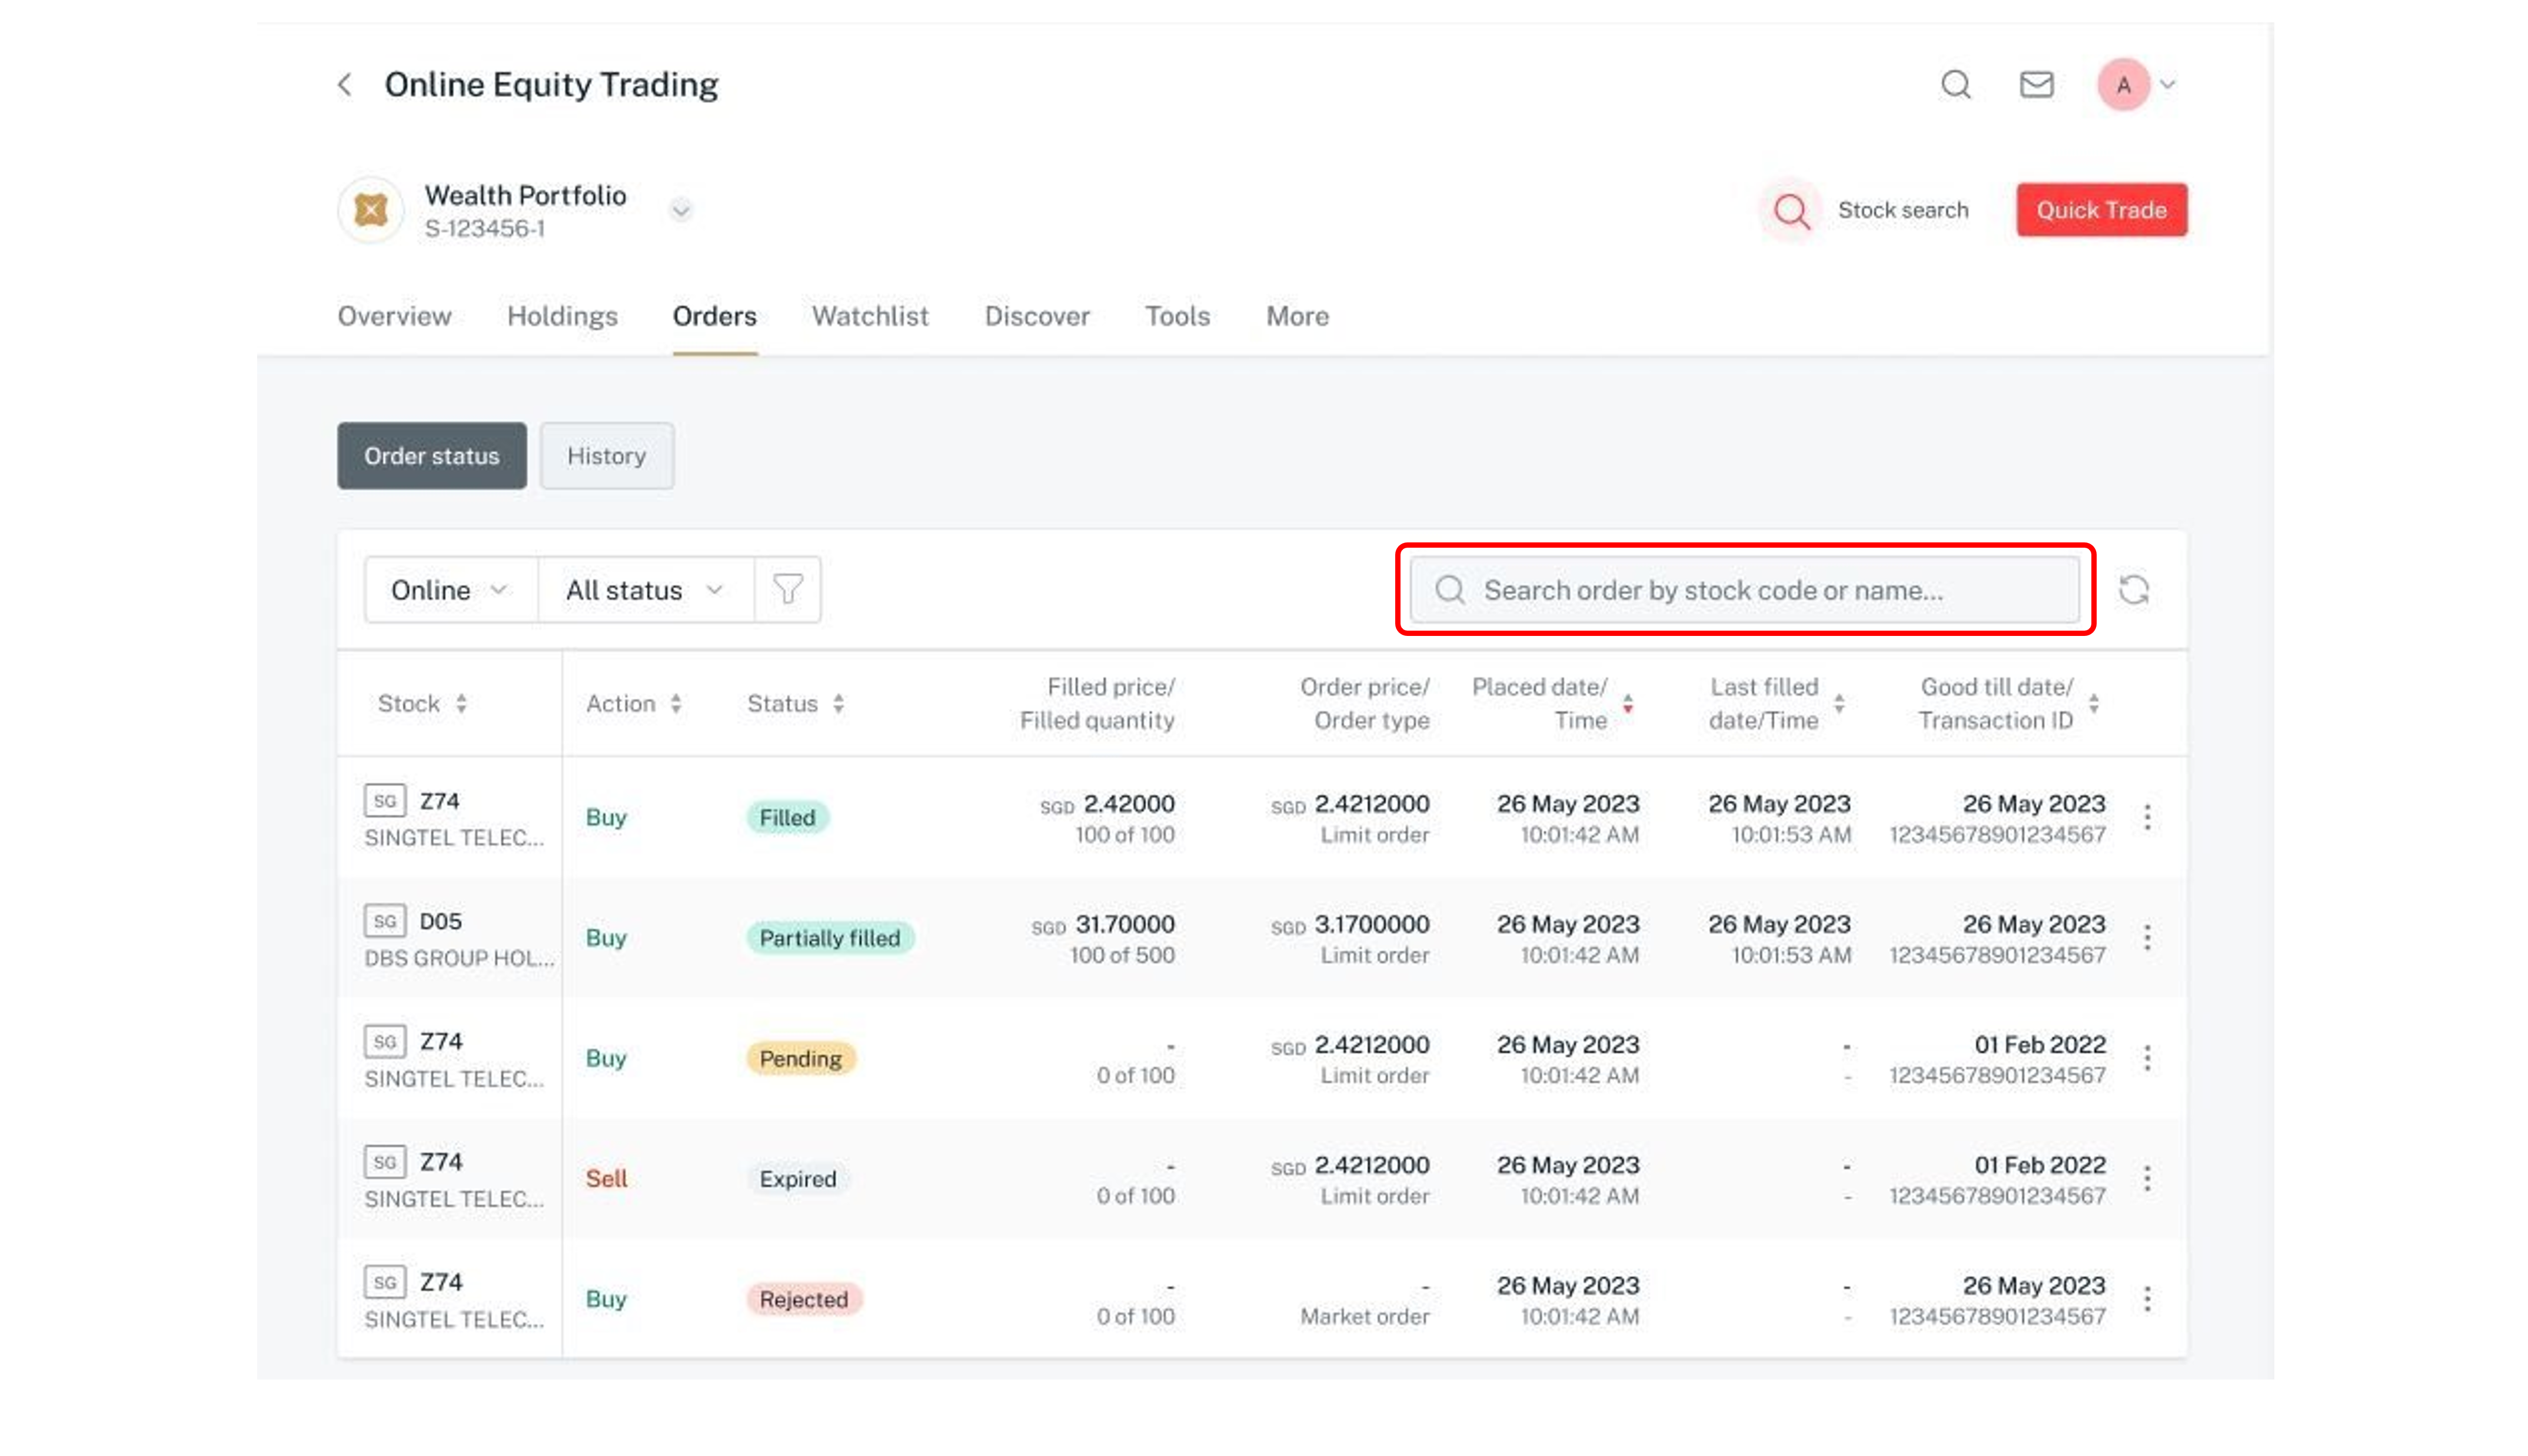Open more options for Rejected Z74 order
2528x1456 pixels.
[2147, 1299]
